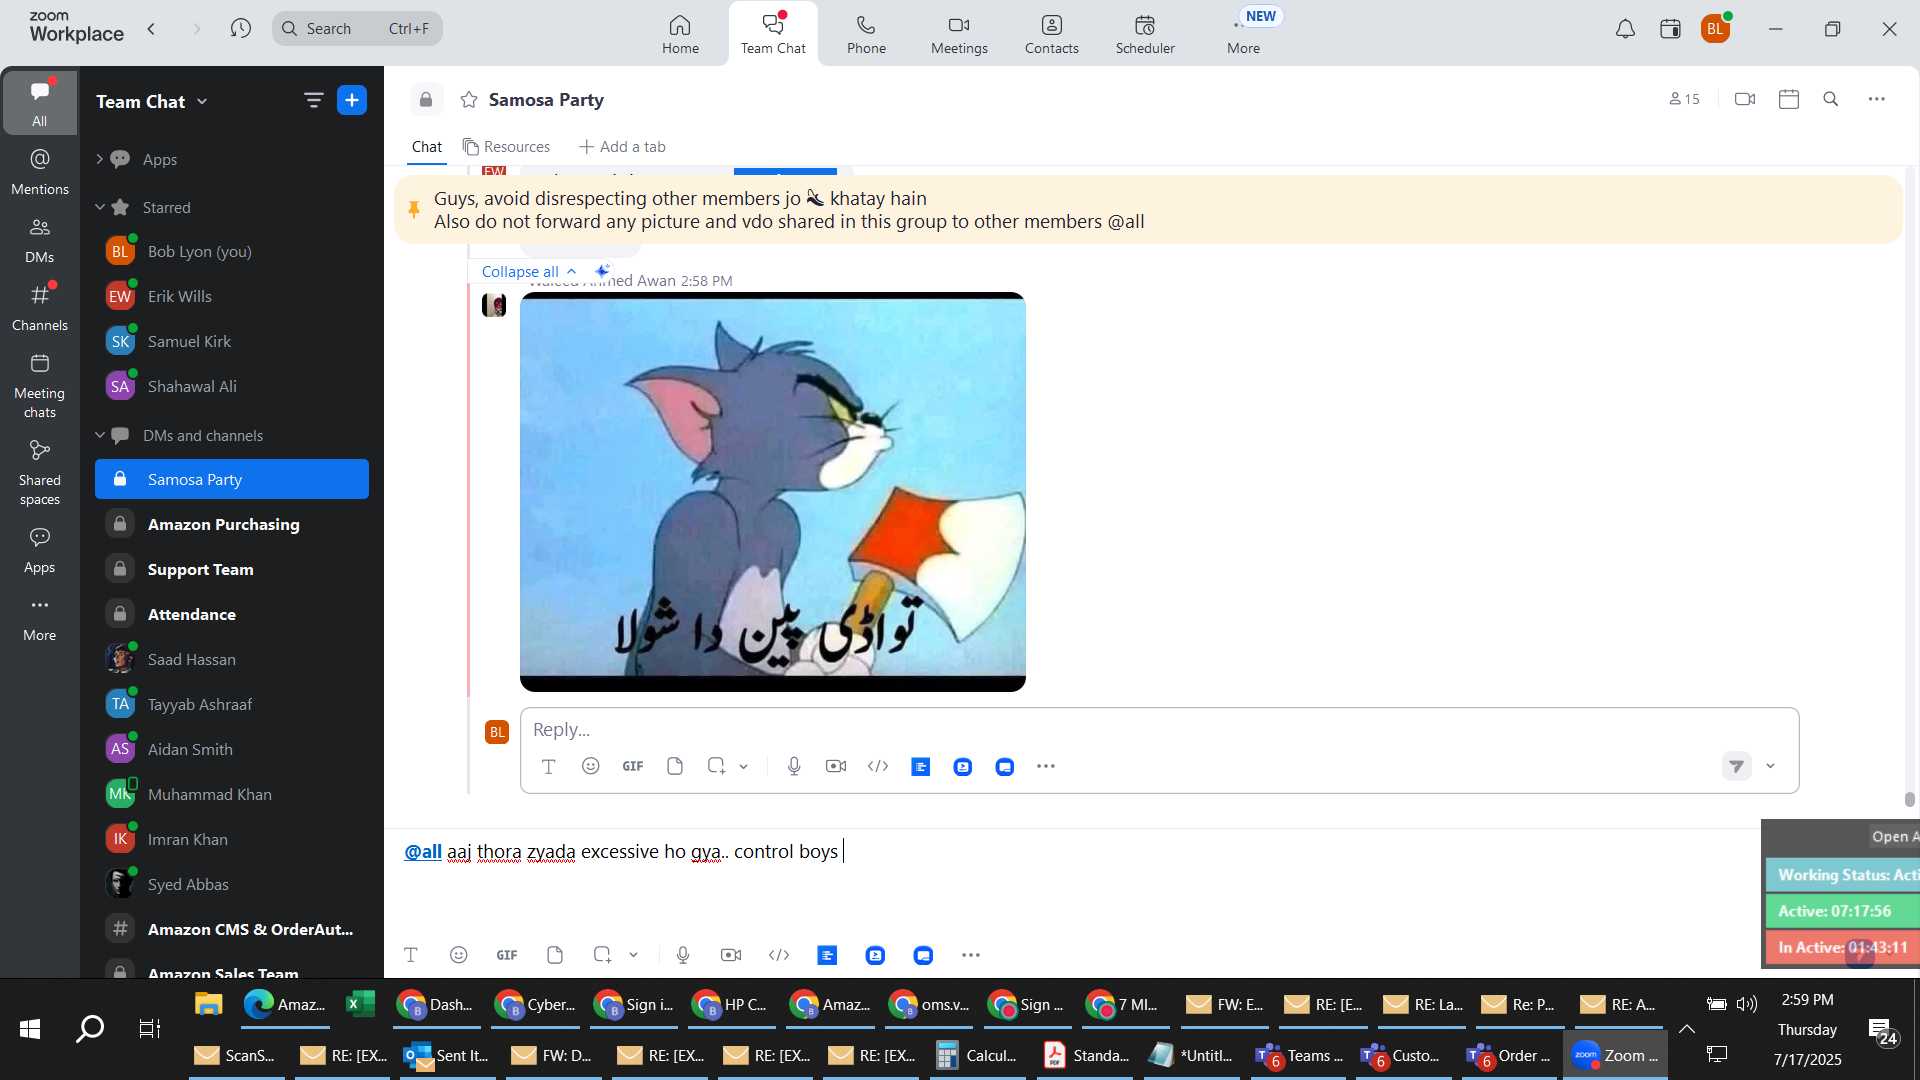This screenshot has width=1920, height=1080.
Task: Open the Amazon Purchasing channel
Action: [232, 524]
